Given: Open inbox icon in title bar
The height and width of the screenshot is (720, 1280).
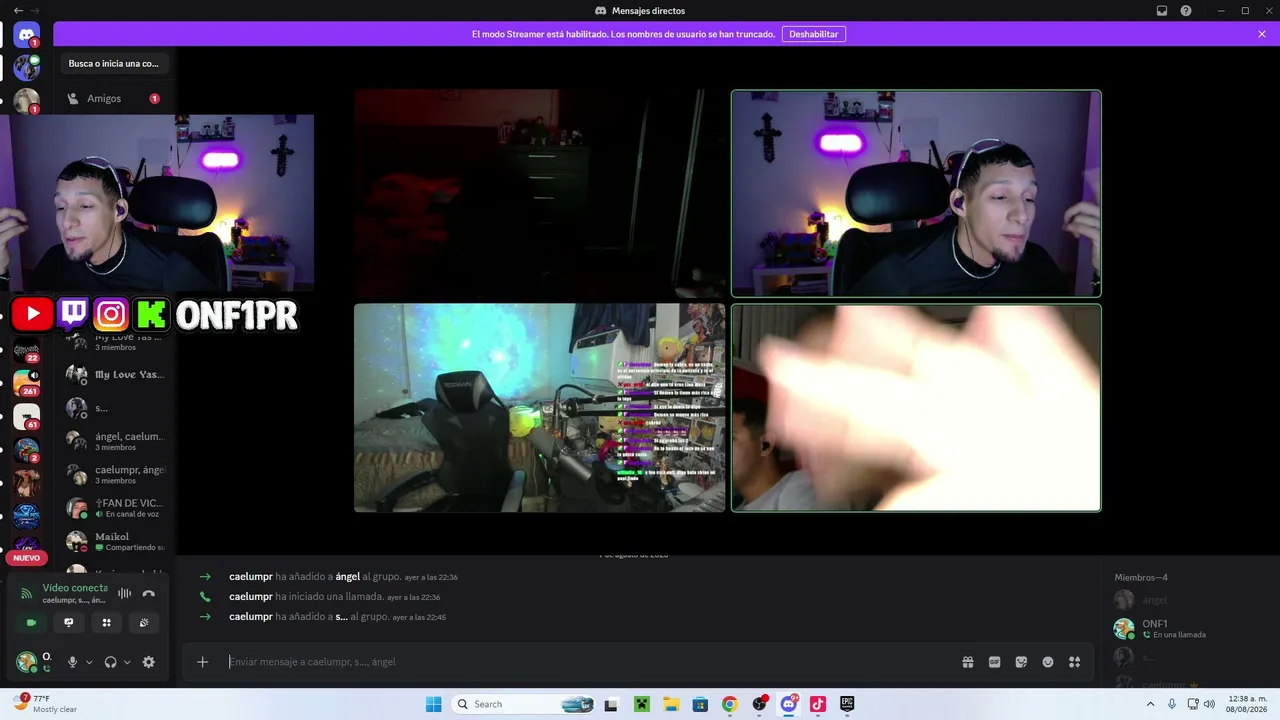Looking at the screenshot, I should pyautogui.click(x=1162, y=11).
